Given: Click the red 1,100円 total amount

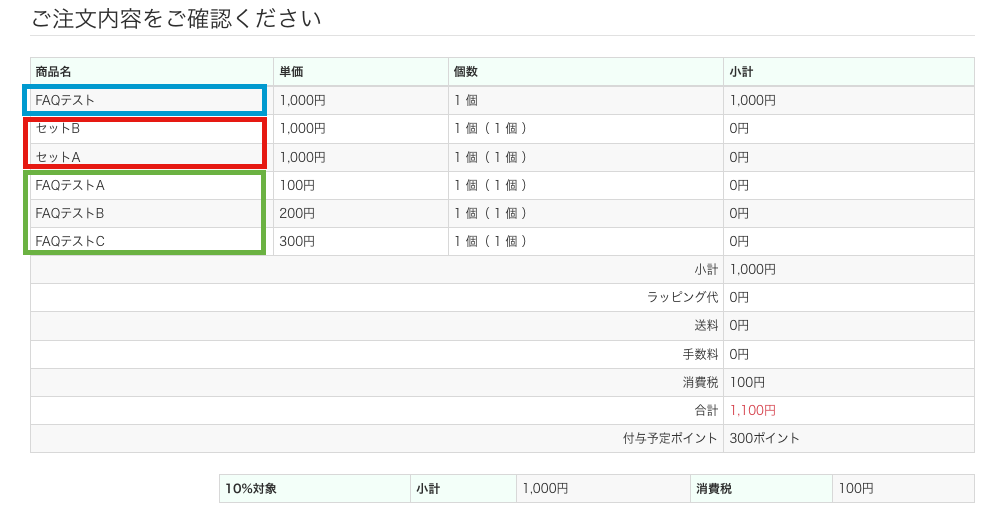Looking at the screenshot, I should [x=753, y=410].
